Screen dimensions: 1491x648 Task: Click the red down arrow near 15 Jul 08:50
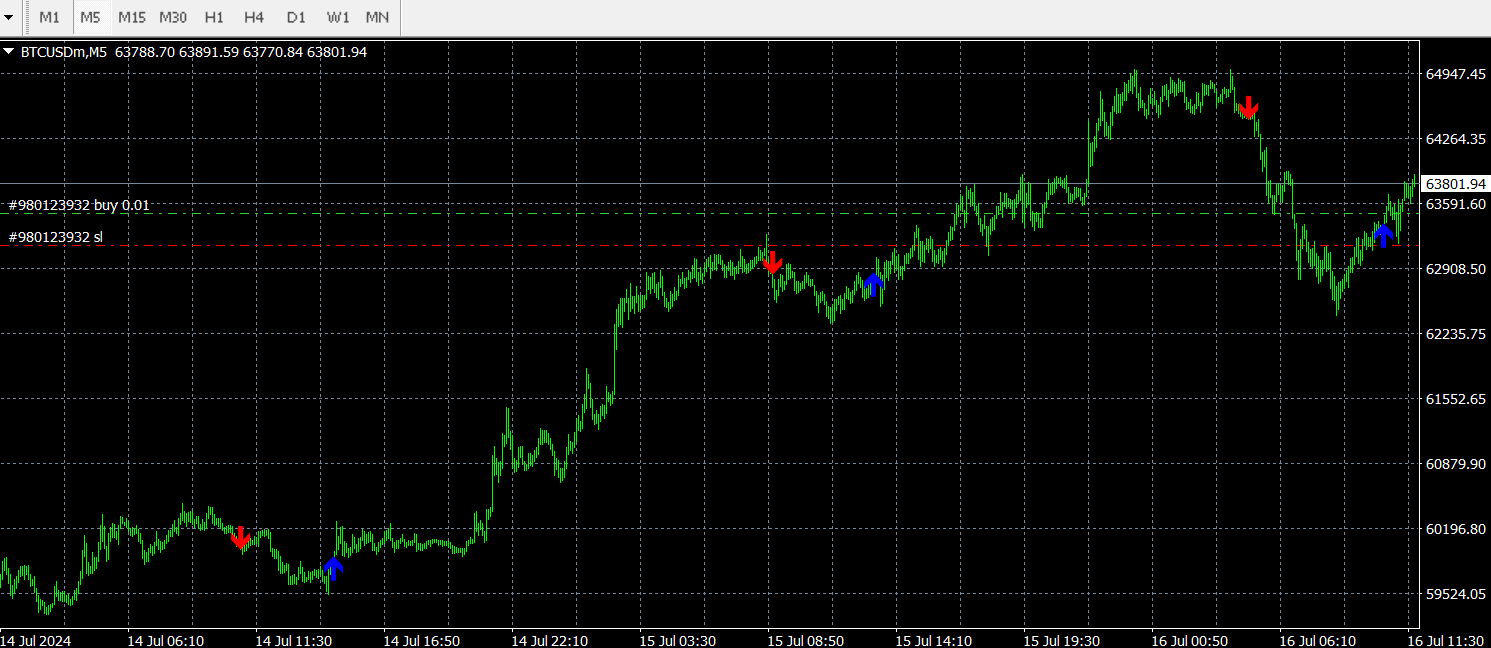772,263
